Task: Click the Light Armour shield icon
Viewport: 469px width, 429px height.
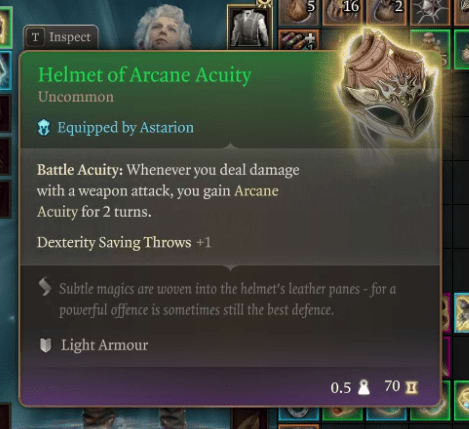Action: click(x=45, y=345)
